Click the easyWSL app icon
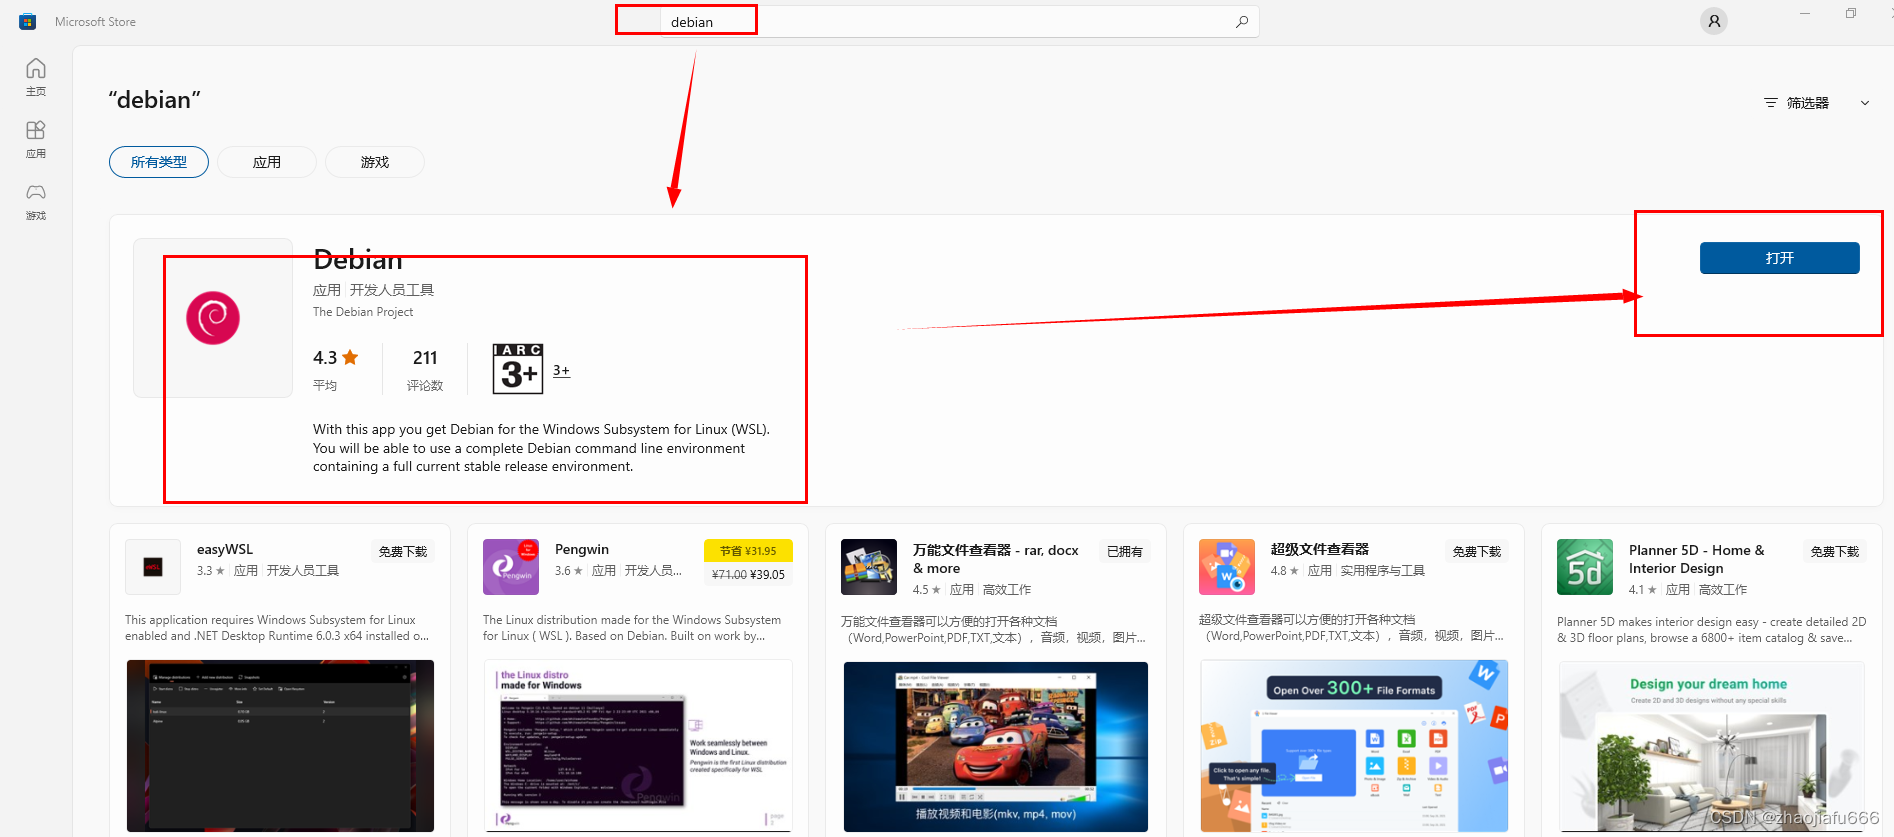 (x=153, y=567)
